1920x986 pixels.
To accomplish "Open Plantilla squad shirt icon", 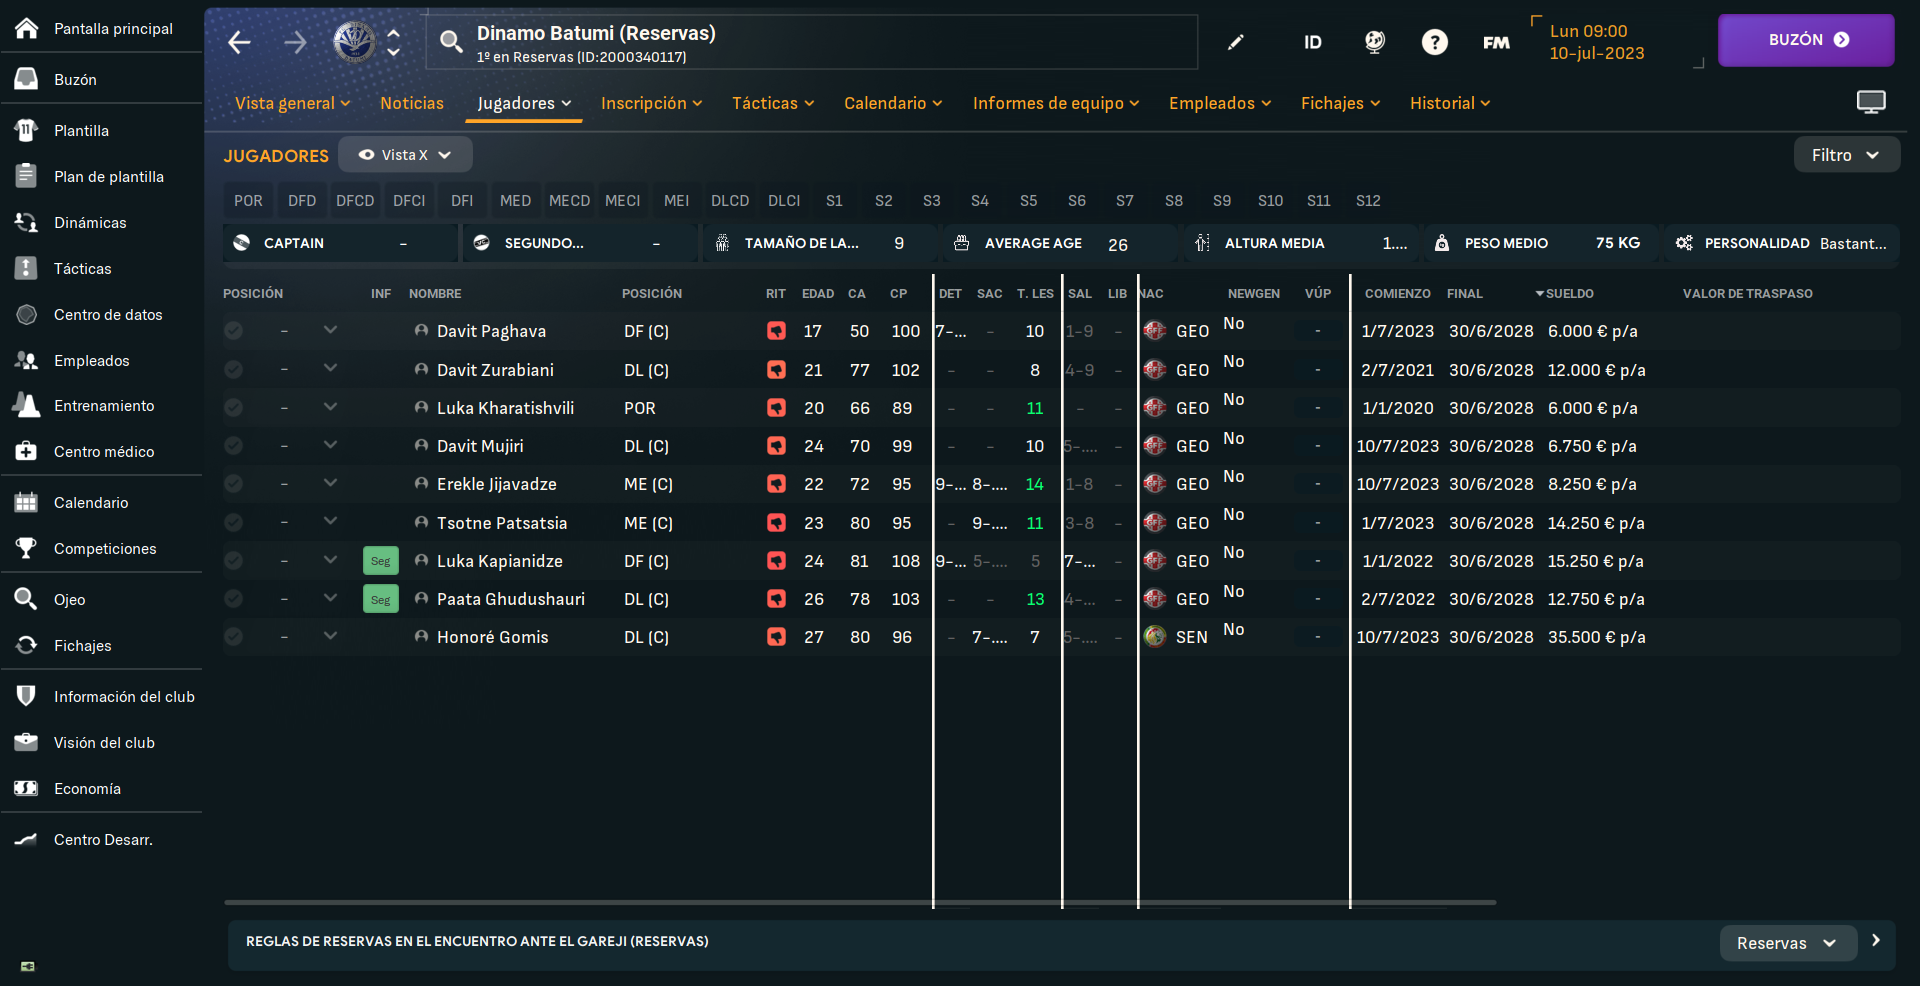I will tap(27, 130).
